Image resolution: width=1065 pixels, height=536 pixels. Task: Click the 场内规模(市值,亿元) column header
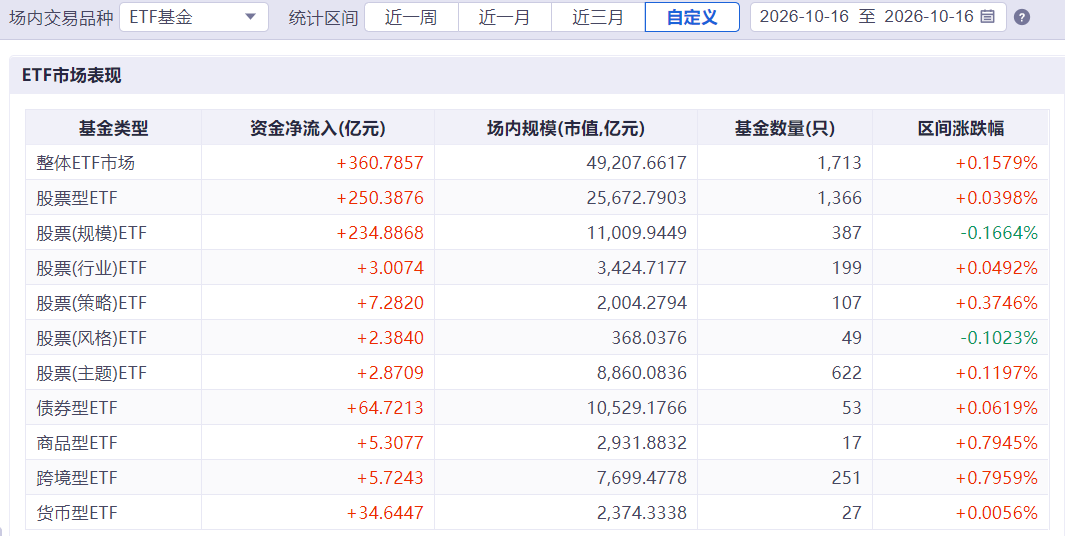point(566,128)
